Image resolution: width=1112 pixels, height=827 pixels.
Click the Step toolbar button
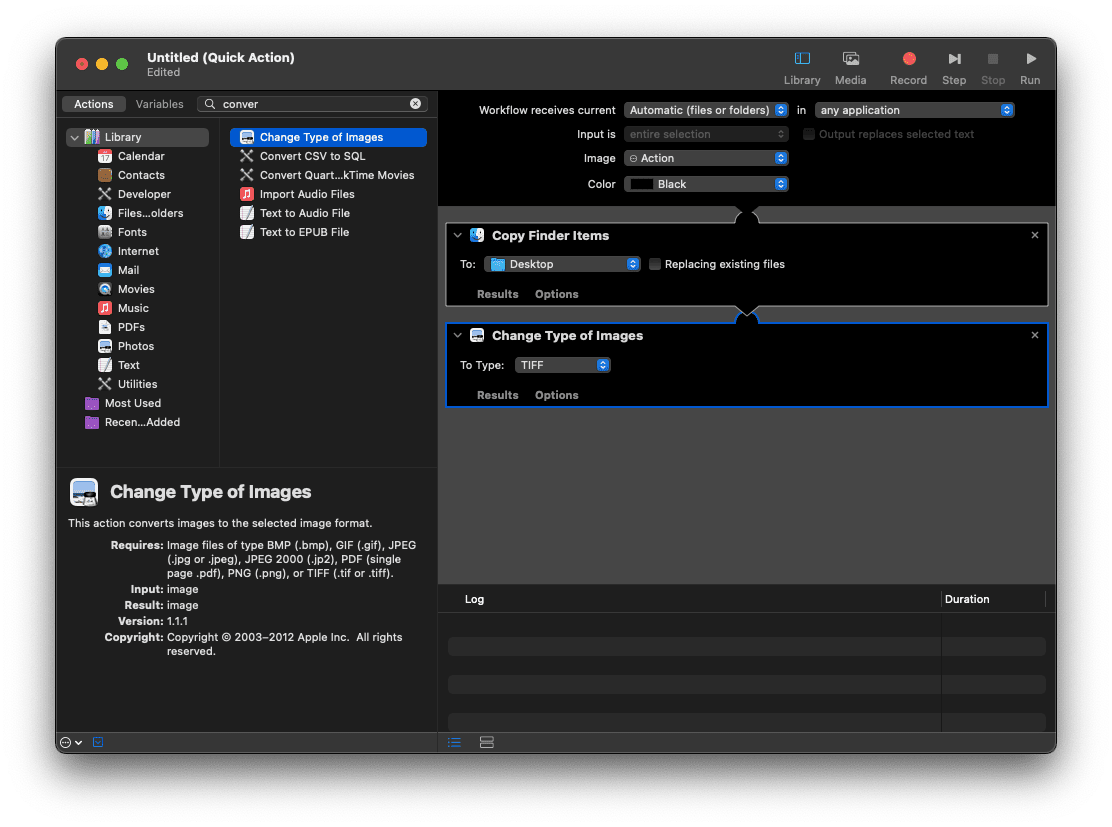tap(954, 67)
